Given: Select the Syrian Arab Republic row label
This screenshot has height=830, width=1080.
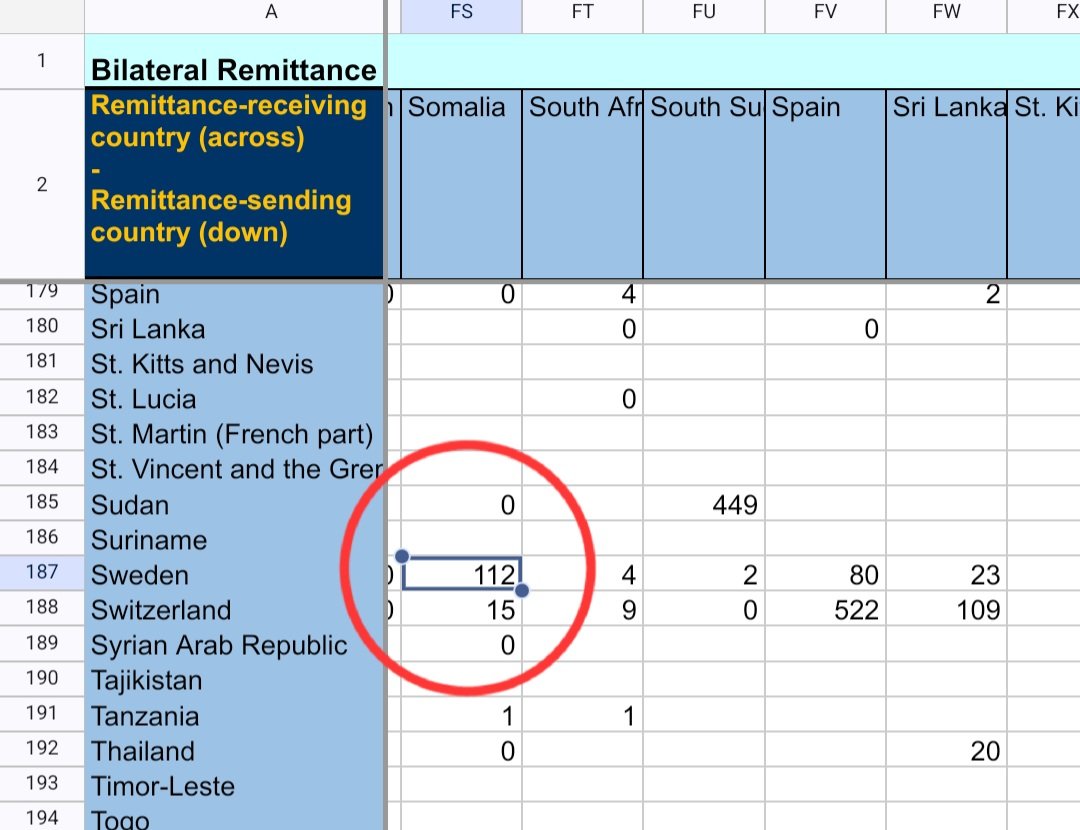Looking at the screenshot, I should click(234, 644).
